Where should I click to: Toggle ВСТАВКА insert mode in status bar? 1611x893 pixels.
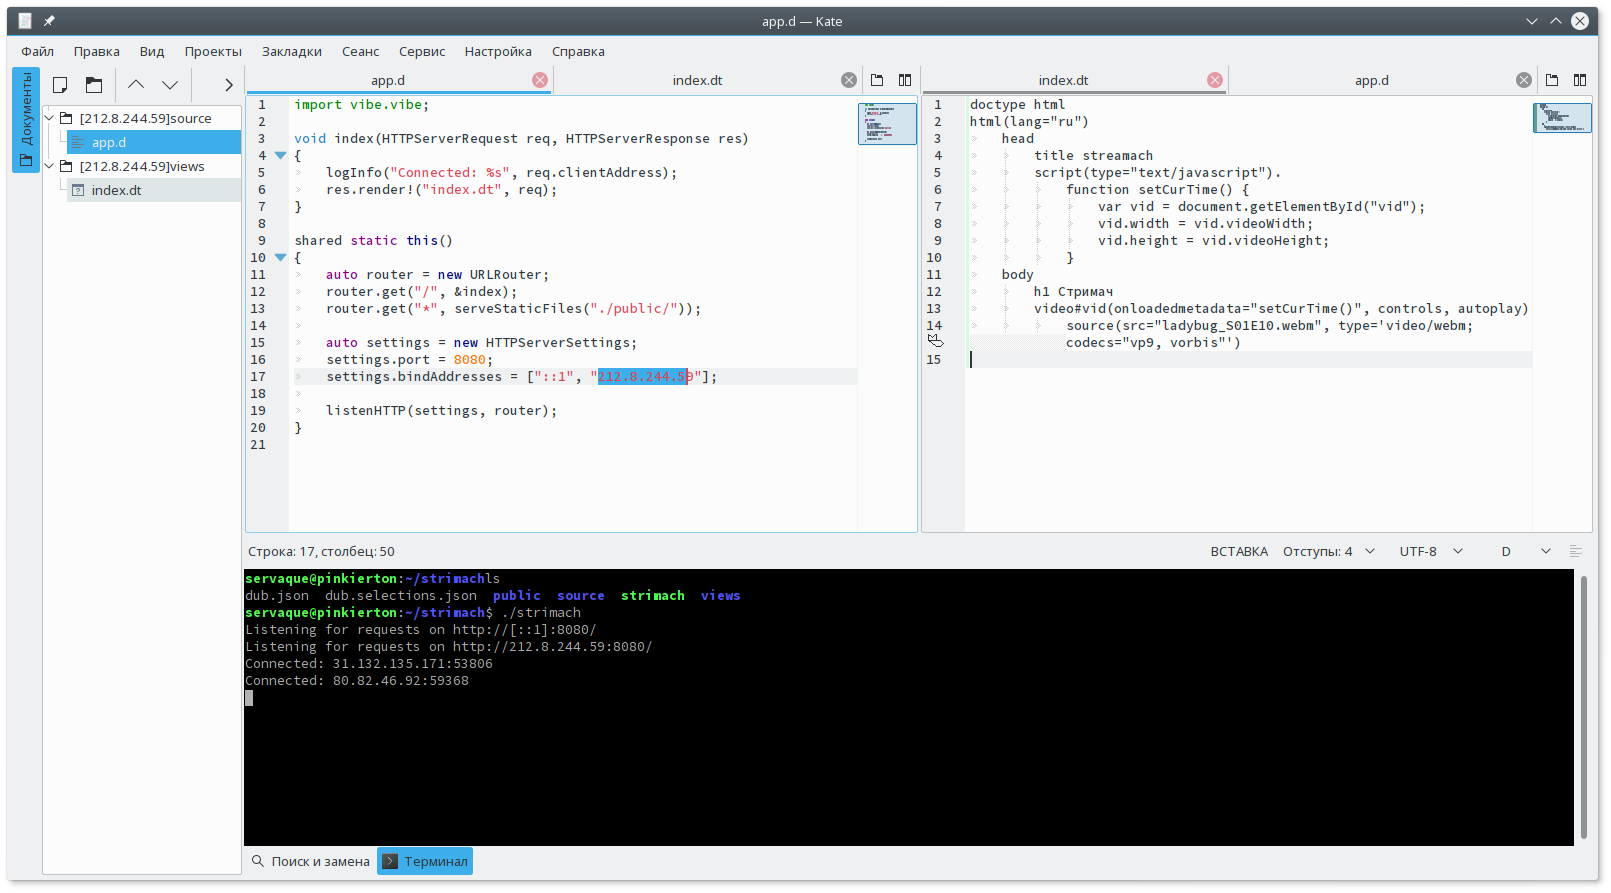[1239, 551]
